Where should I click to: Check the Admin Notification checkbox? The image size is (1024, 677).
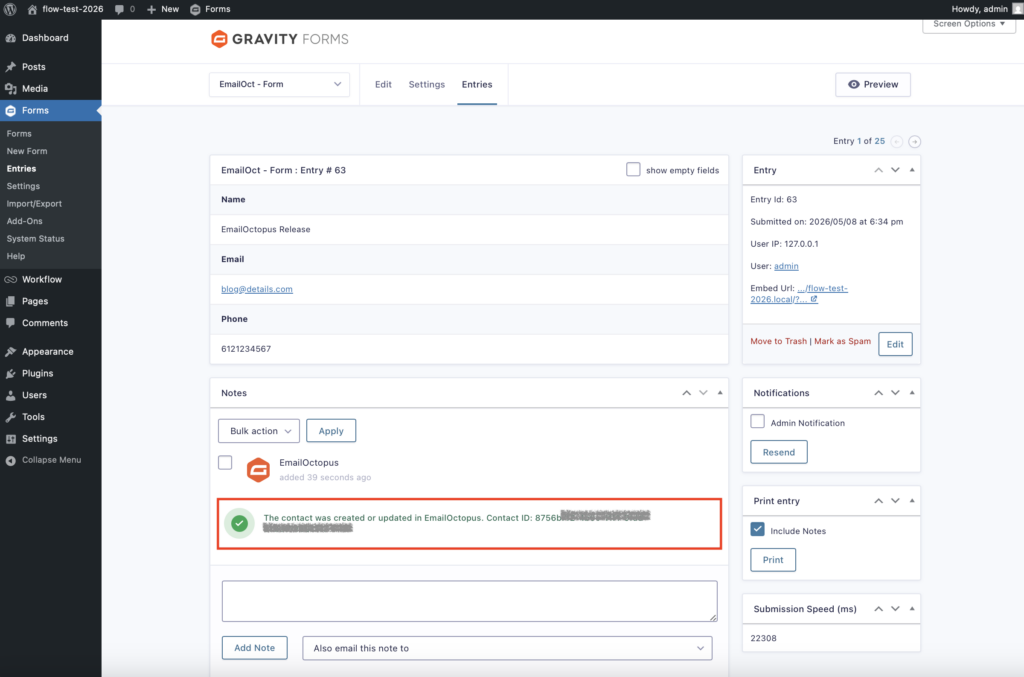pyautogui.click(x=758, y=422)
